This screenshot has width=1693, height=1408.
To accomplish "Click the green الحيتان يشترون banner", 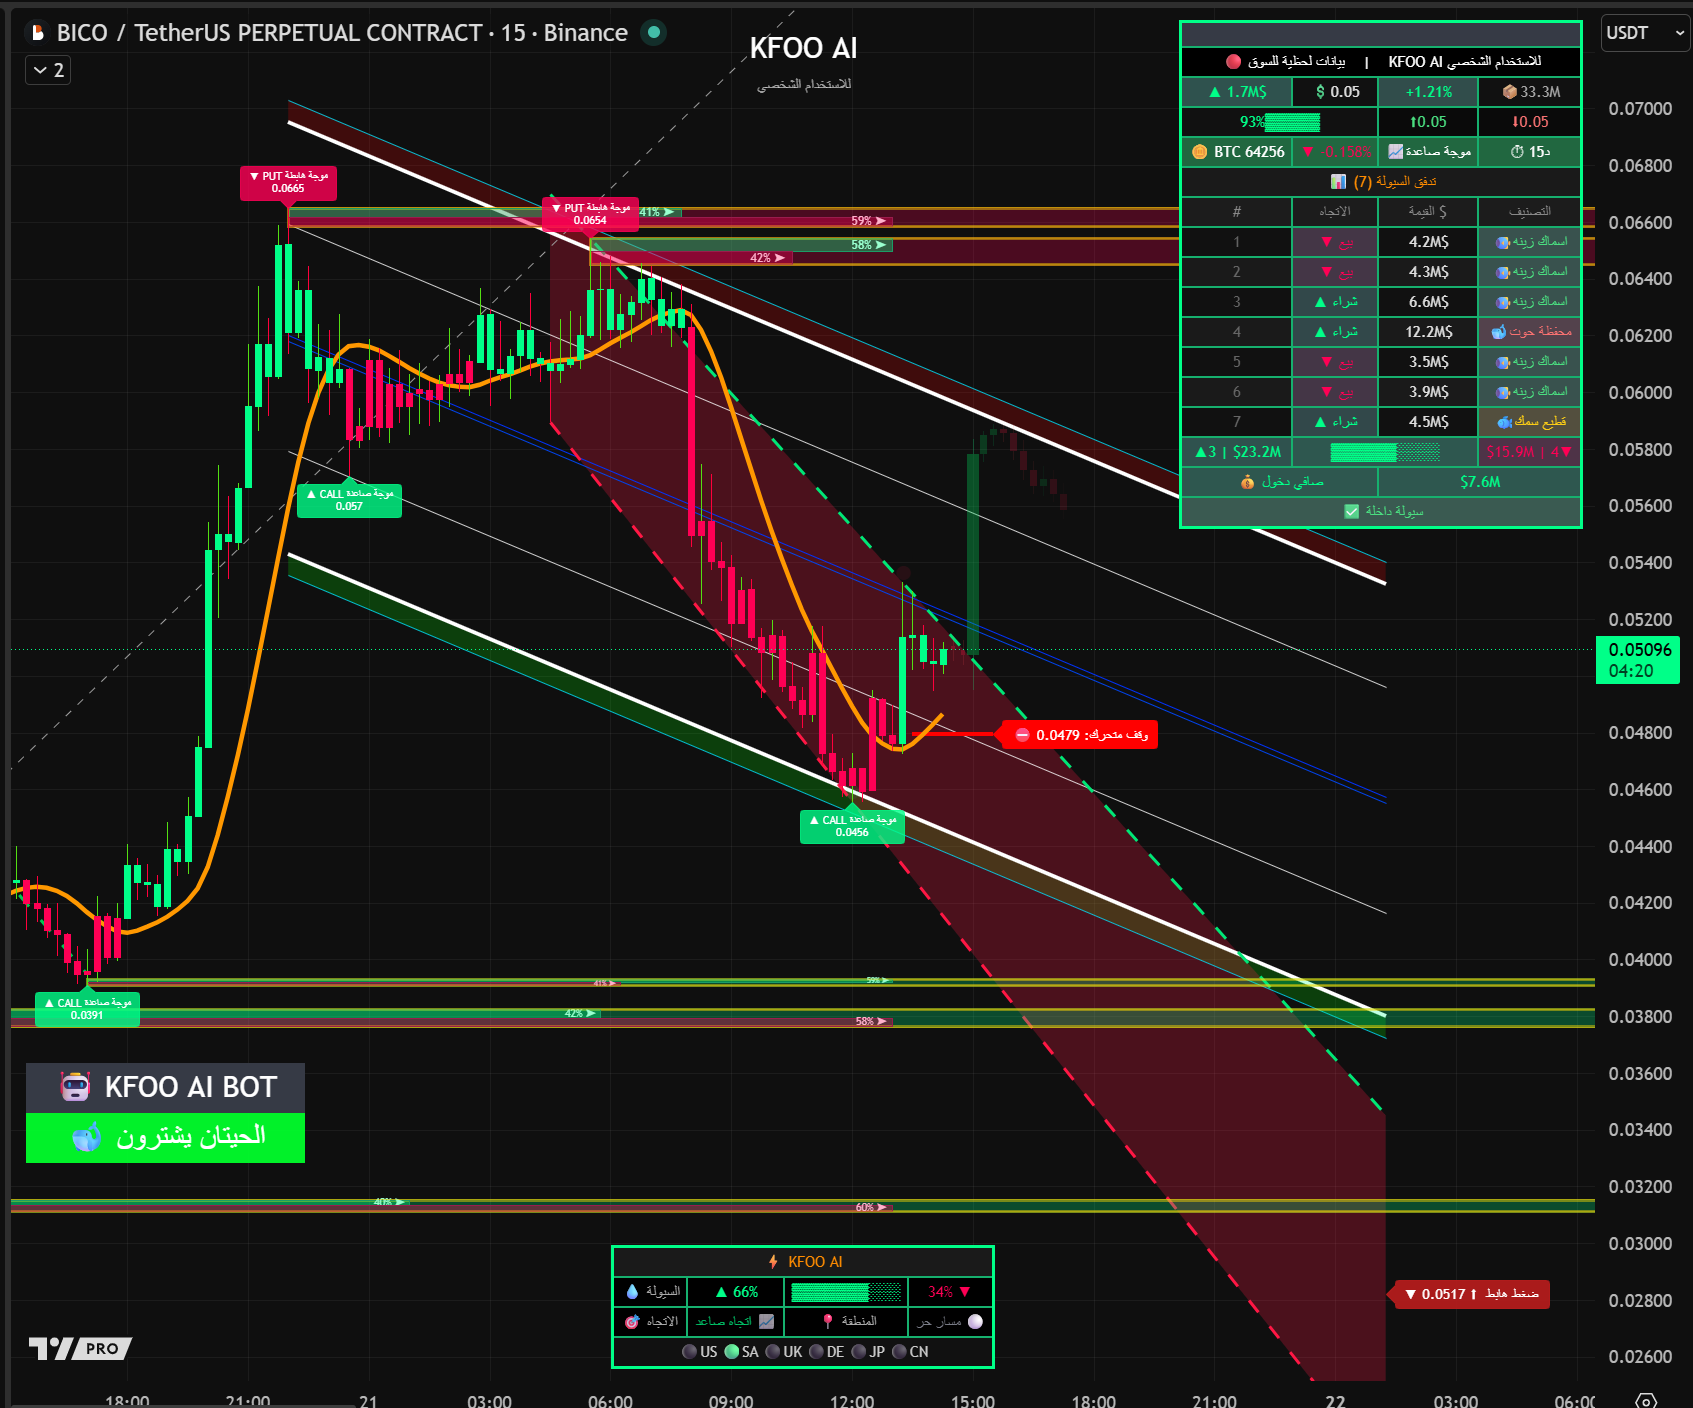I will pos(165,1138).
